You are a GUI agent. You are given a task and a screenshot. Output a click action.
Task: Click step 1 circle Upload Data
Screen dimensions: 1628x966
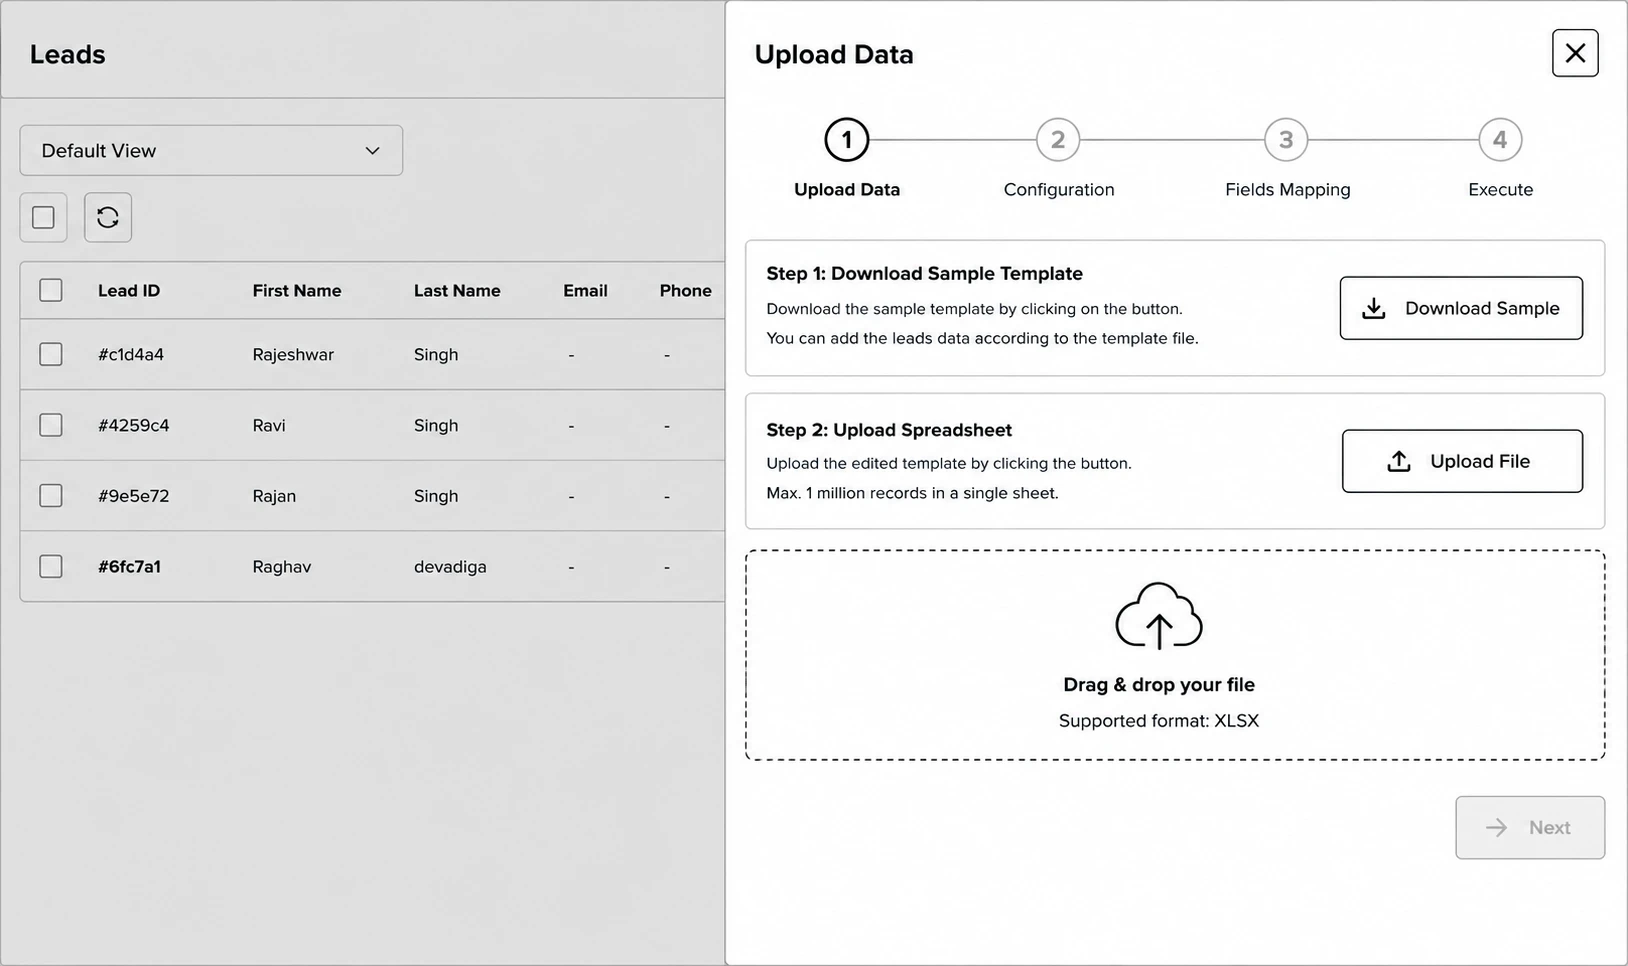tap(847, 140)
